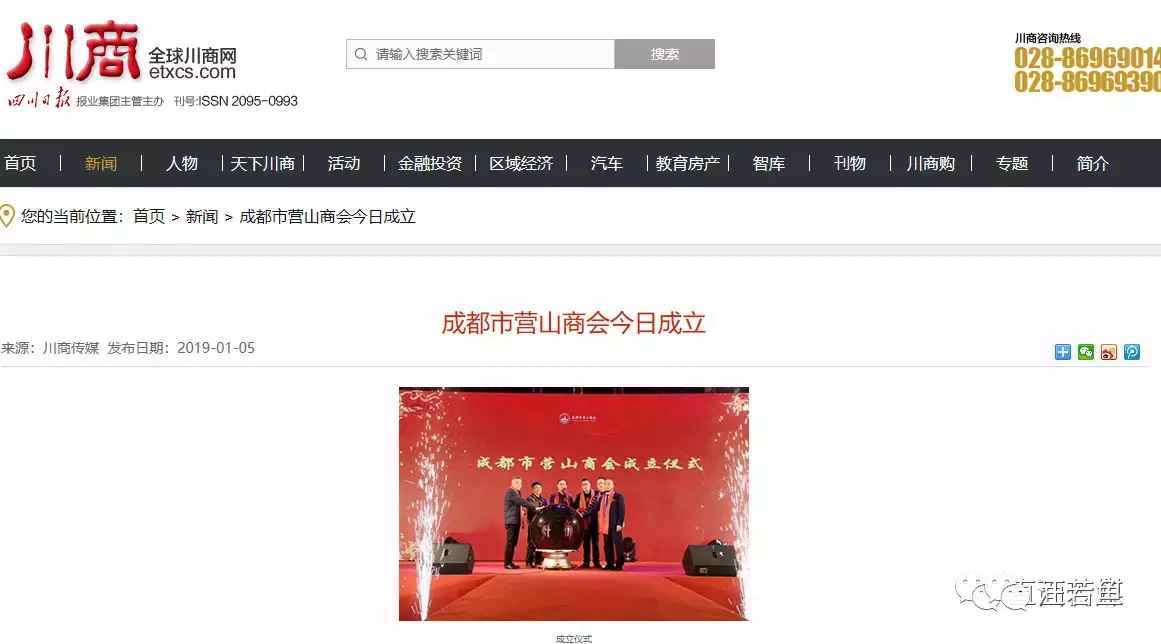
Task: Click the 四川日报 calligraphy logo
Action: (x=39, y=99)
